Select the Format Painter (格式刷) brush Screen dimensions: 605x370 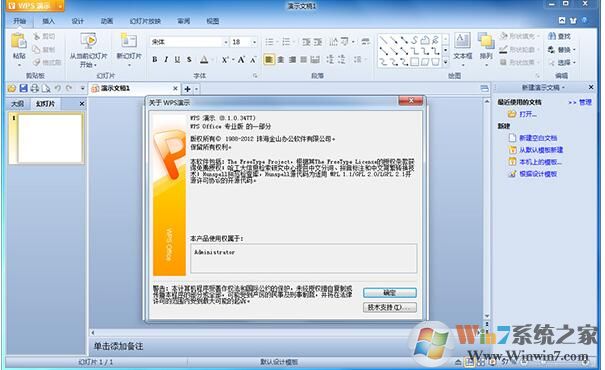pos(37,62)
